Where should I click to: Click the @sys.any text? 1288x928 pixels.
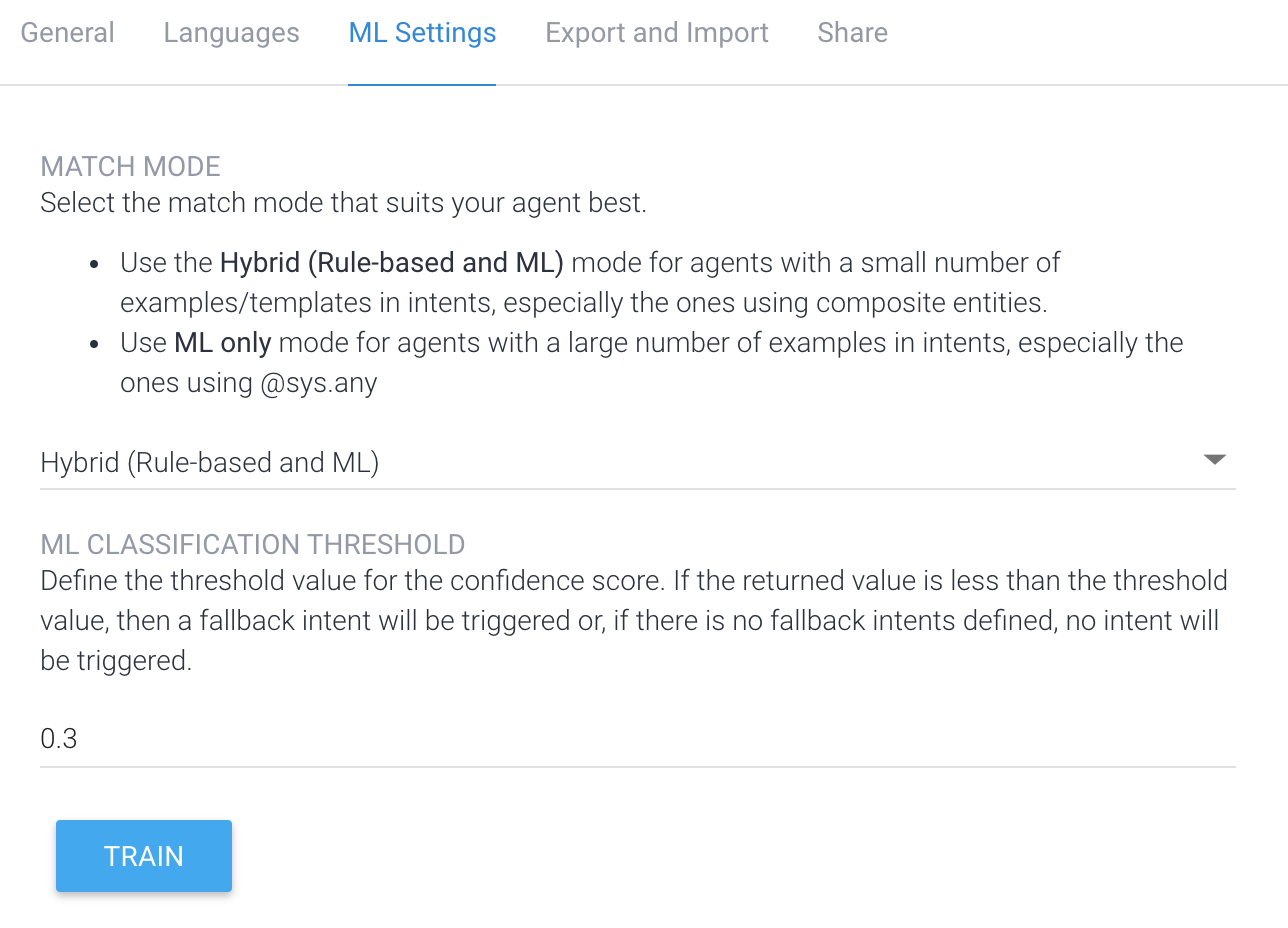pyautogui.click(x=318, y=383)
